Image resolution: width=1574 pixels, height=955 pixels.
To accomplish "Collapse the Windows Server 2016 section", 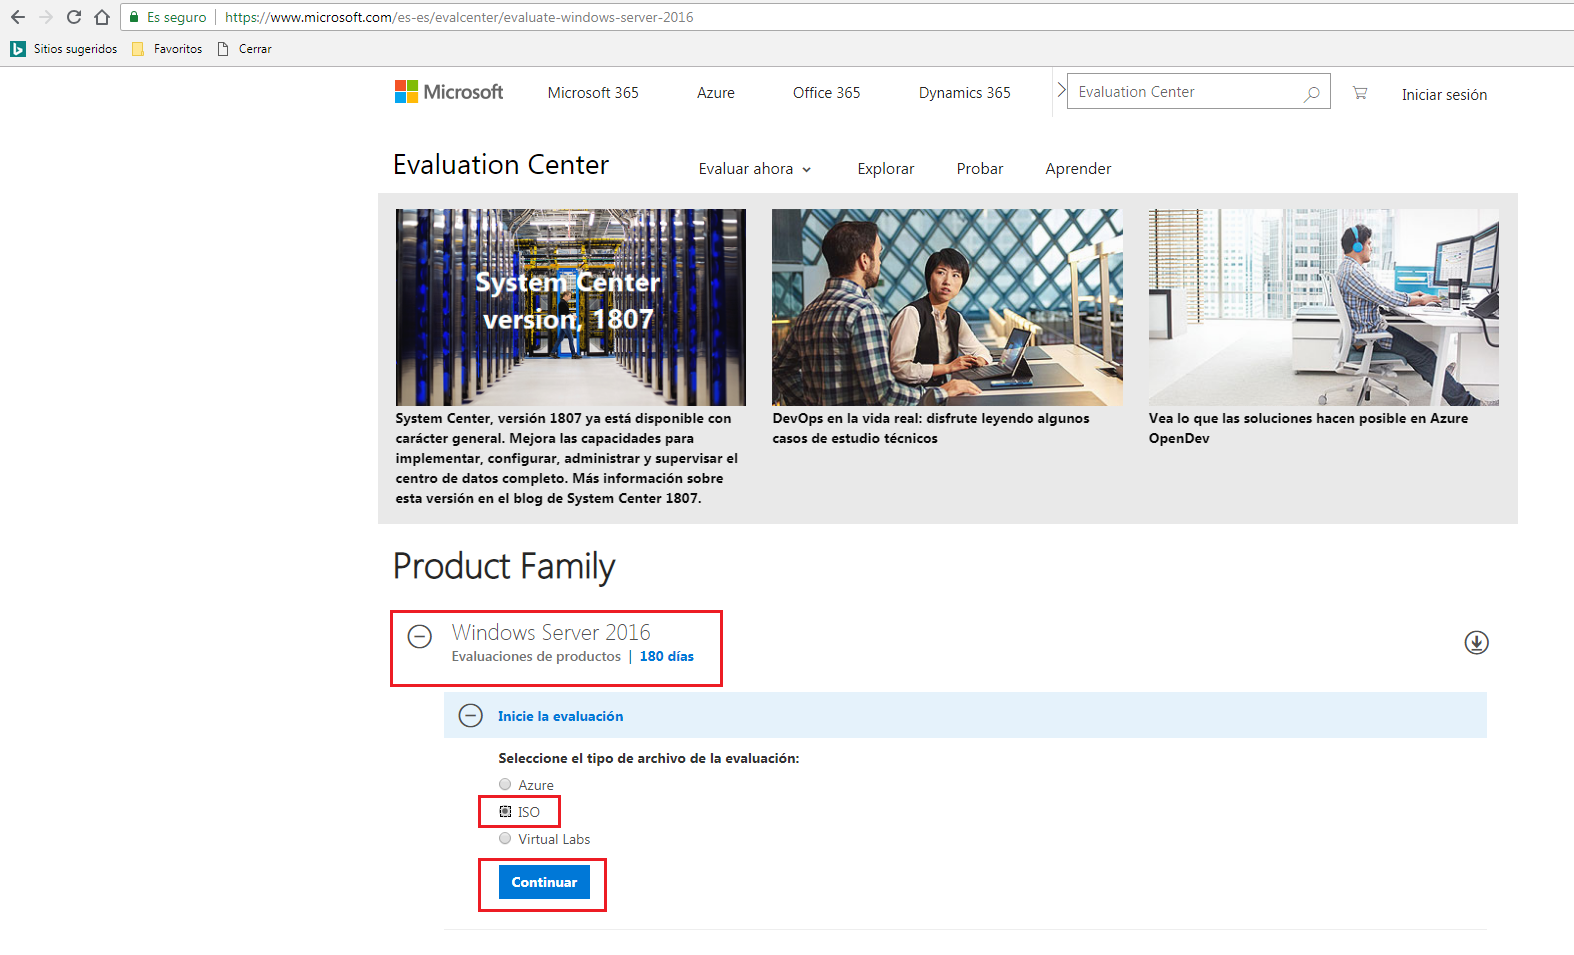I will pyautogui.click(x=420, y=636).
